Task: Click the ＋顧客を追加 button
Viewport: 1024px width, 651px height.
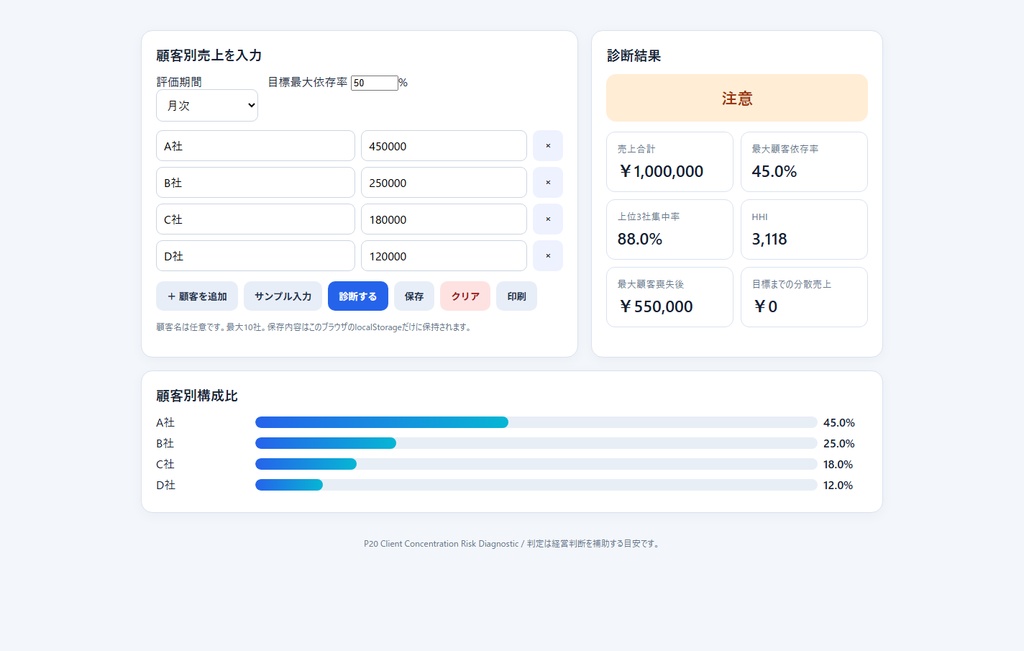Action: pyautogui.click(x=197, y=296)
